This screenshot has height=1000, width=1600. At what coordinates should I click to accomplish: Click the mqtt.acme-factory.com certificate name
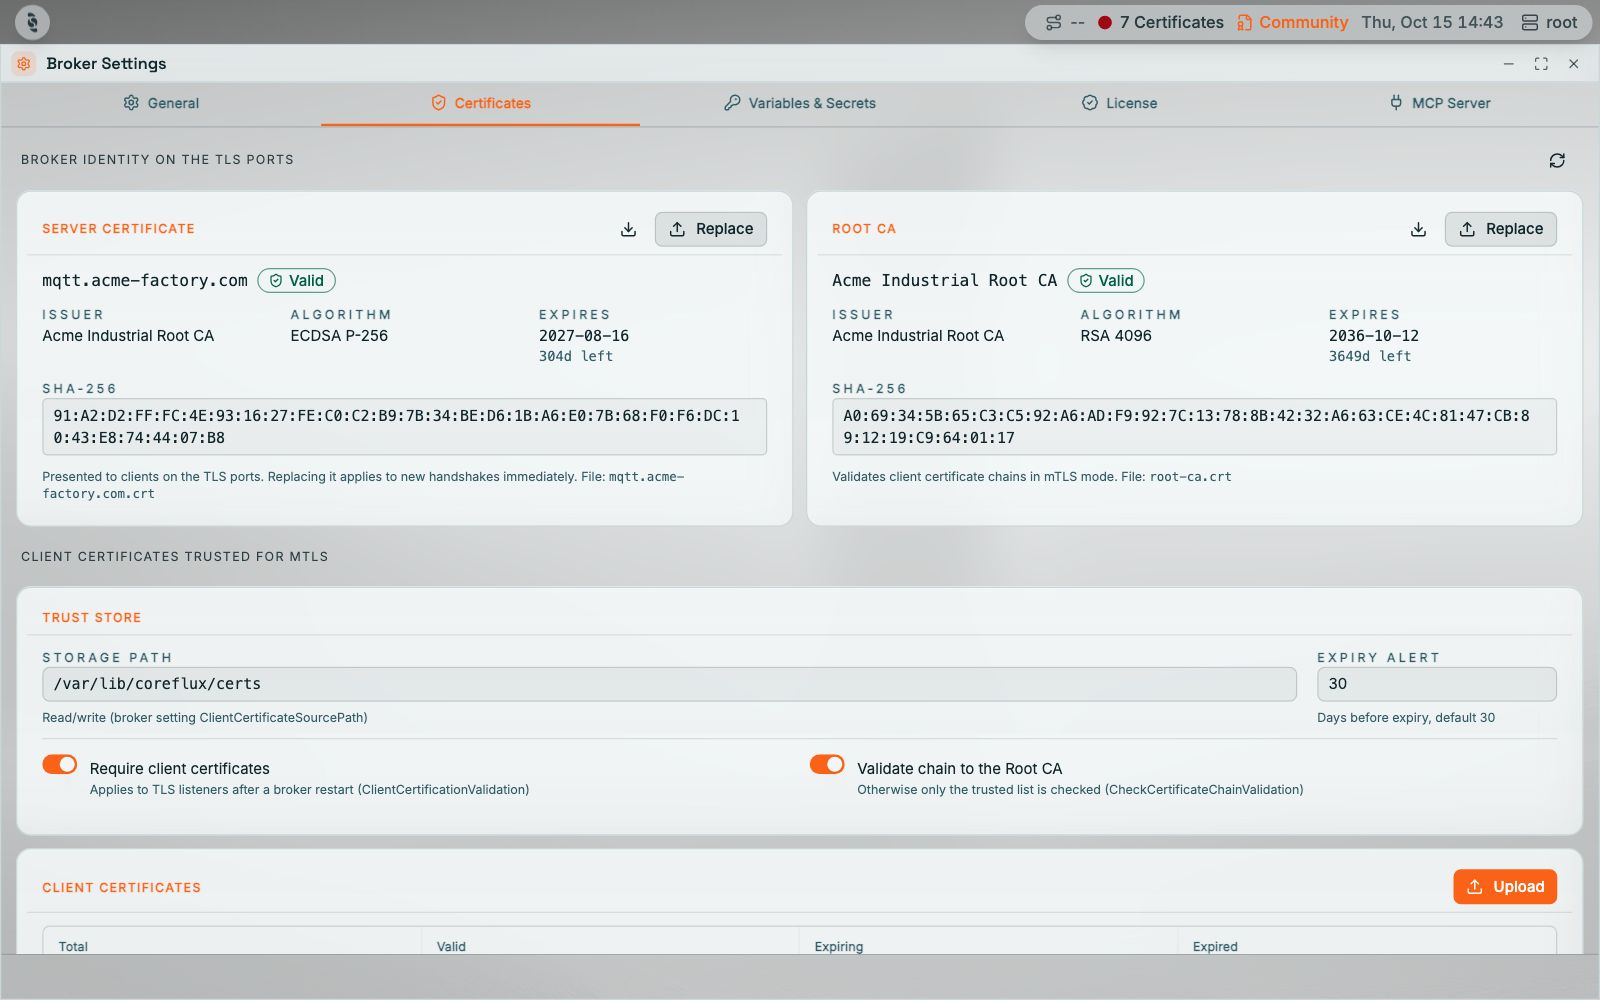[x=145, y=281]
